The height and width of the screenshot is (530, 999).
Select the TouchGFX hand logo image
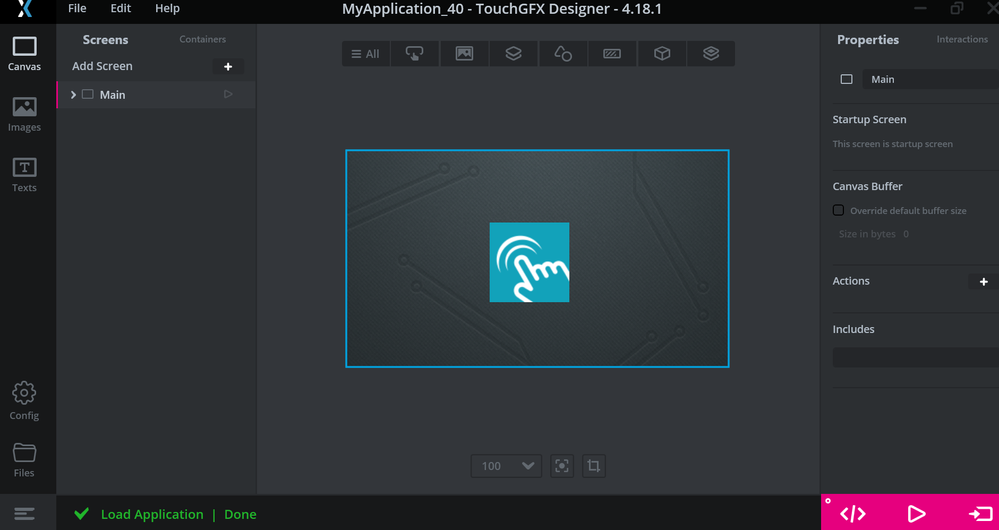point(529,262)
